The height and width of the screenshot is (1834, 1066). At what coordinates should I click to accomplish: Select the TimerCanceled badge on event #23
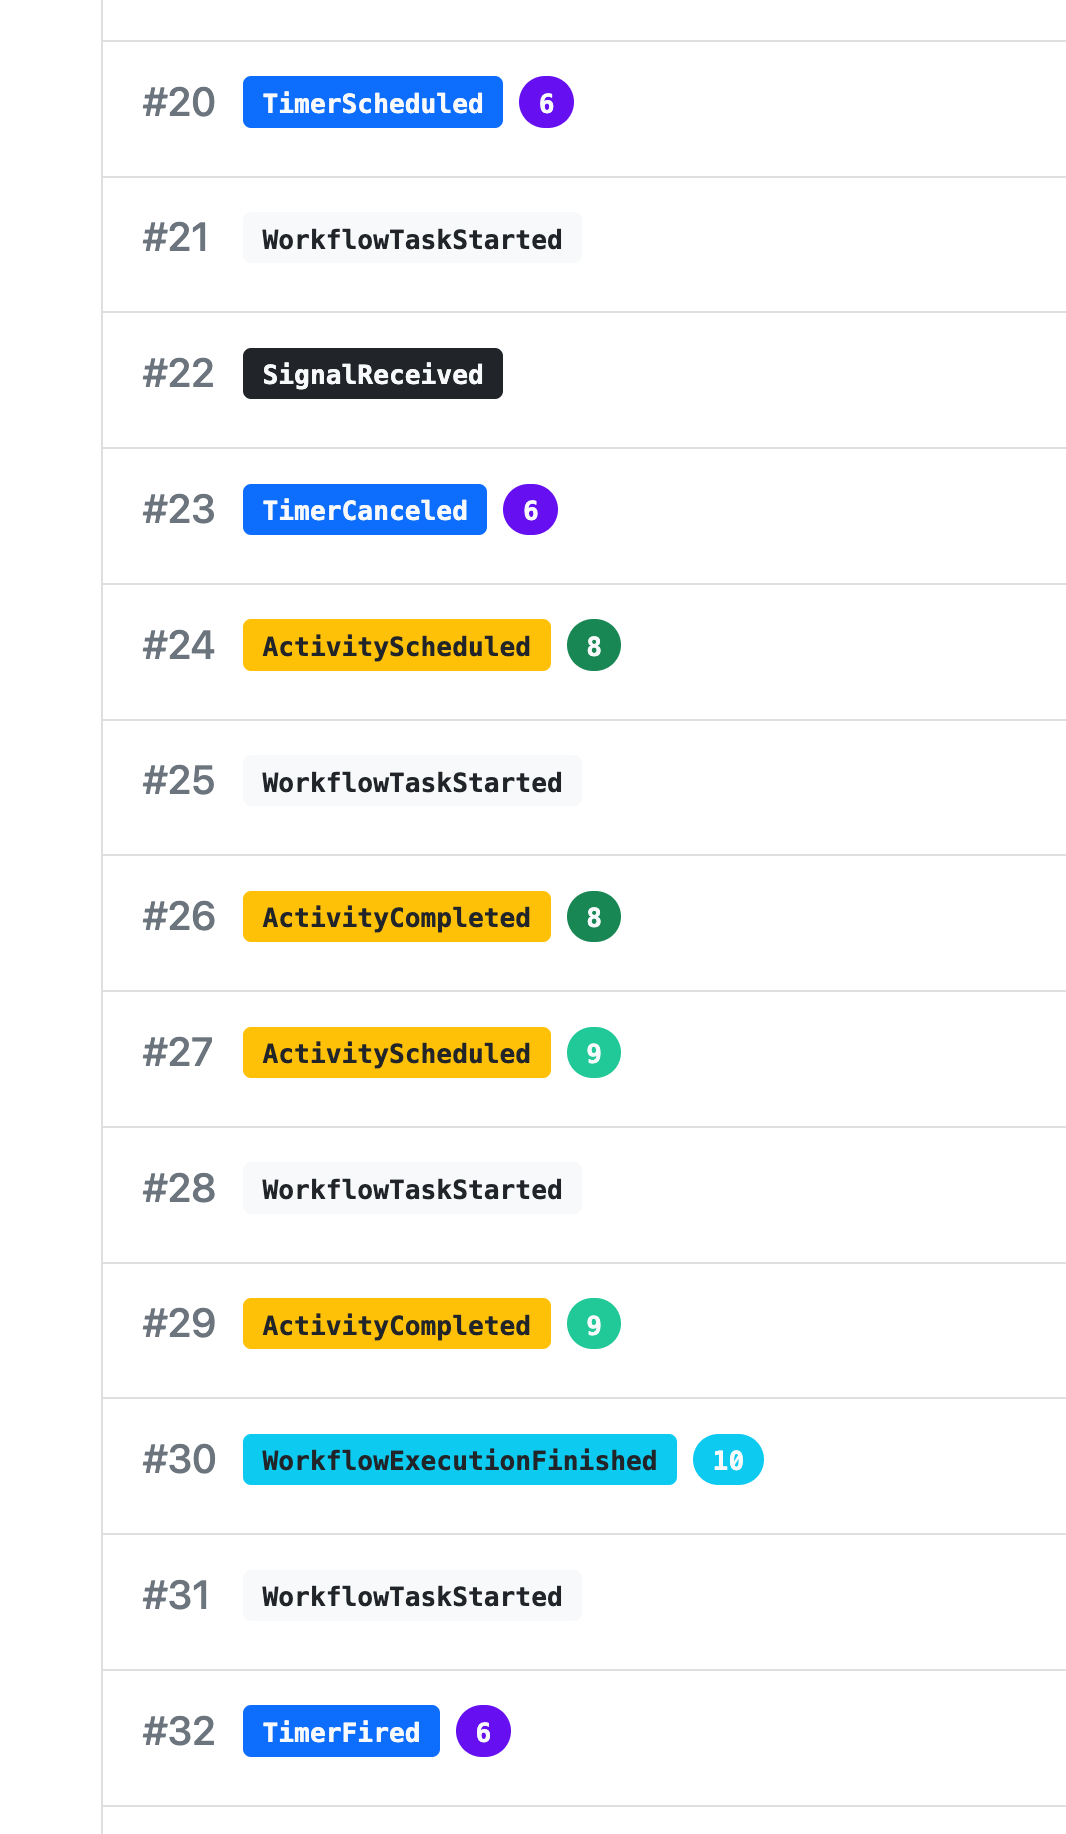[x=365, y=509]
